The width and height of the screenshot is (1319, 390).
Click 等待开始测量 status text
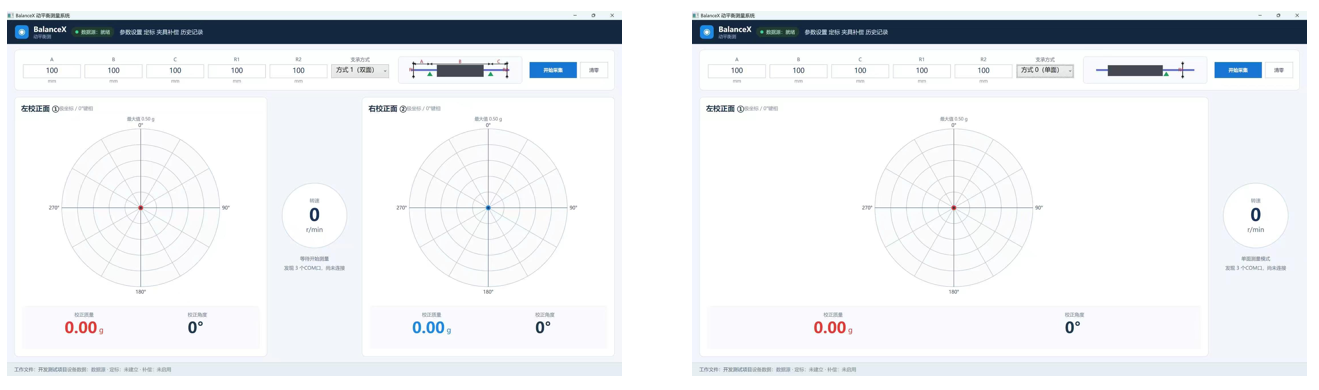314,259
